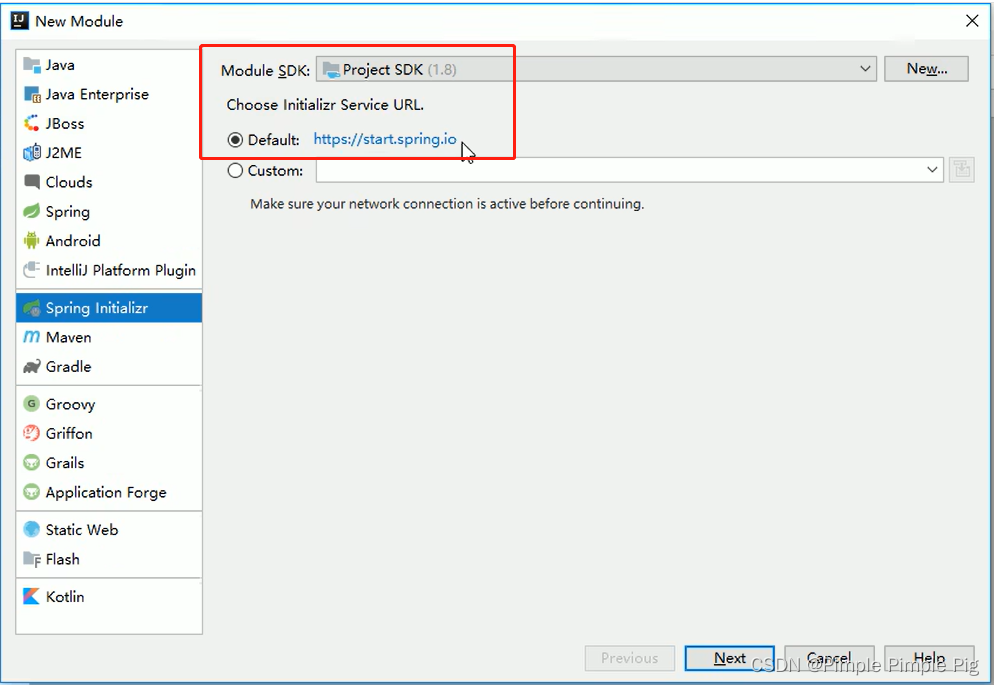
Task: Click the Maven m icon
Action: point(31,337)
